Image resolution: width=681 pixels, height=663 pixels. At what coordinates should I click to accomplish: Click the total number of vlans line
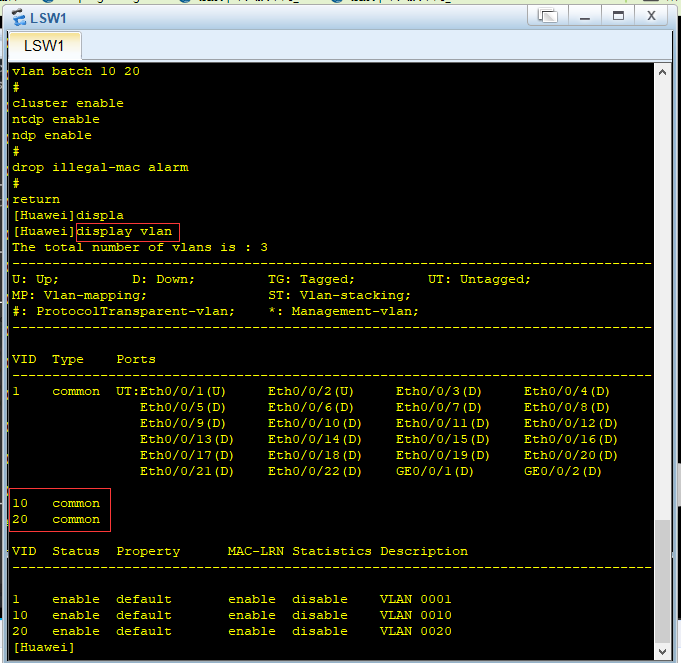point(140,247)
